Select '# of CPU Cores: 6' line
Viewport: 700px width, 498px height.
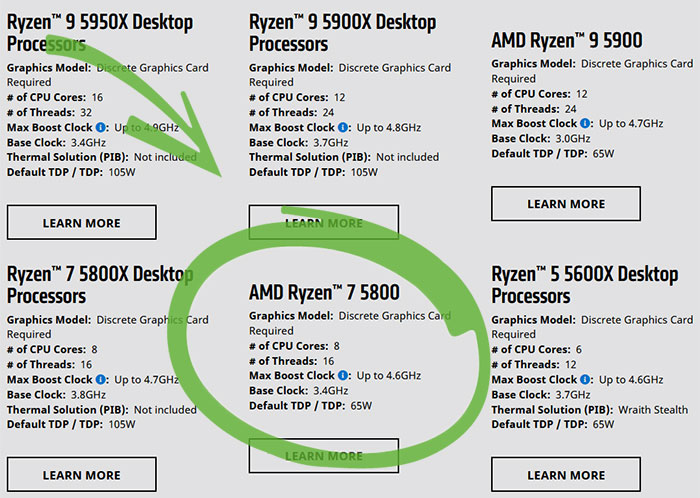pyautogui.click(x=537, y=349)
